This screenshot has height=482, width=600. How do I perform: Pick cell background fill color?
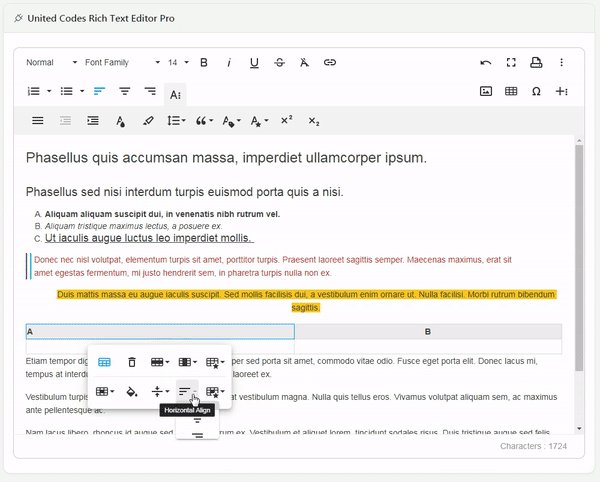pyautogui.click(x=132, y=391)
